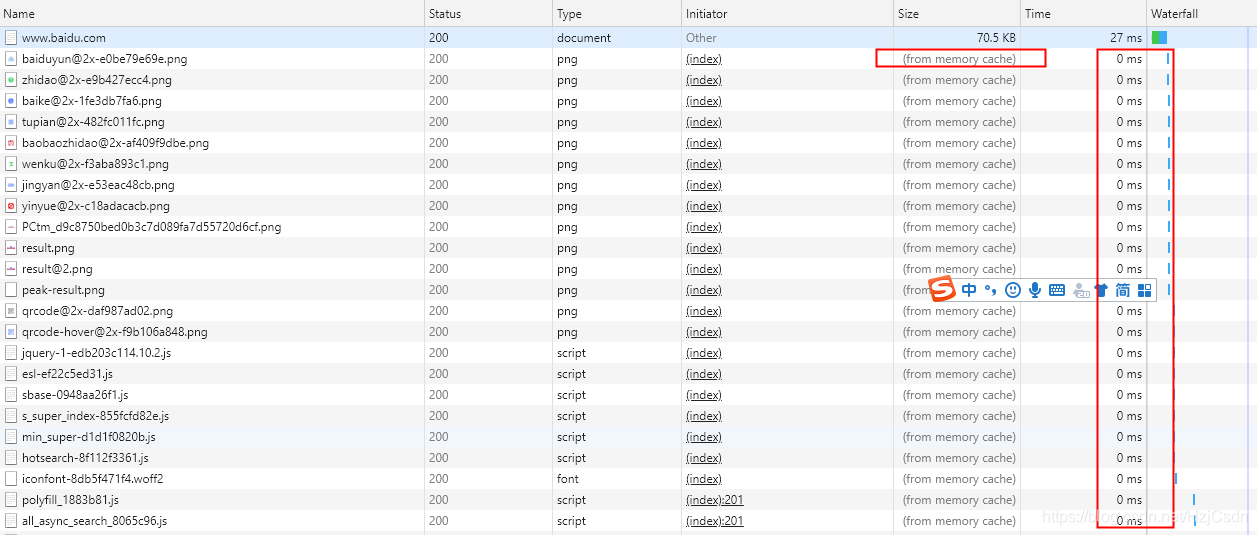
Task: Sort requests by the Type column header
Action: point(616,14)
